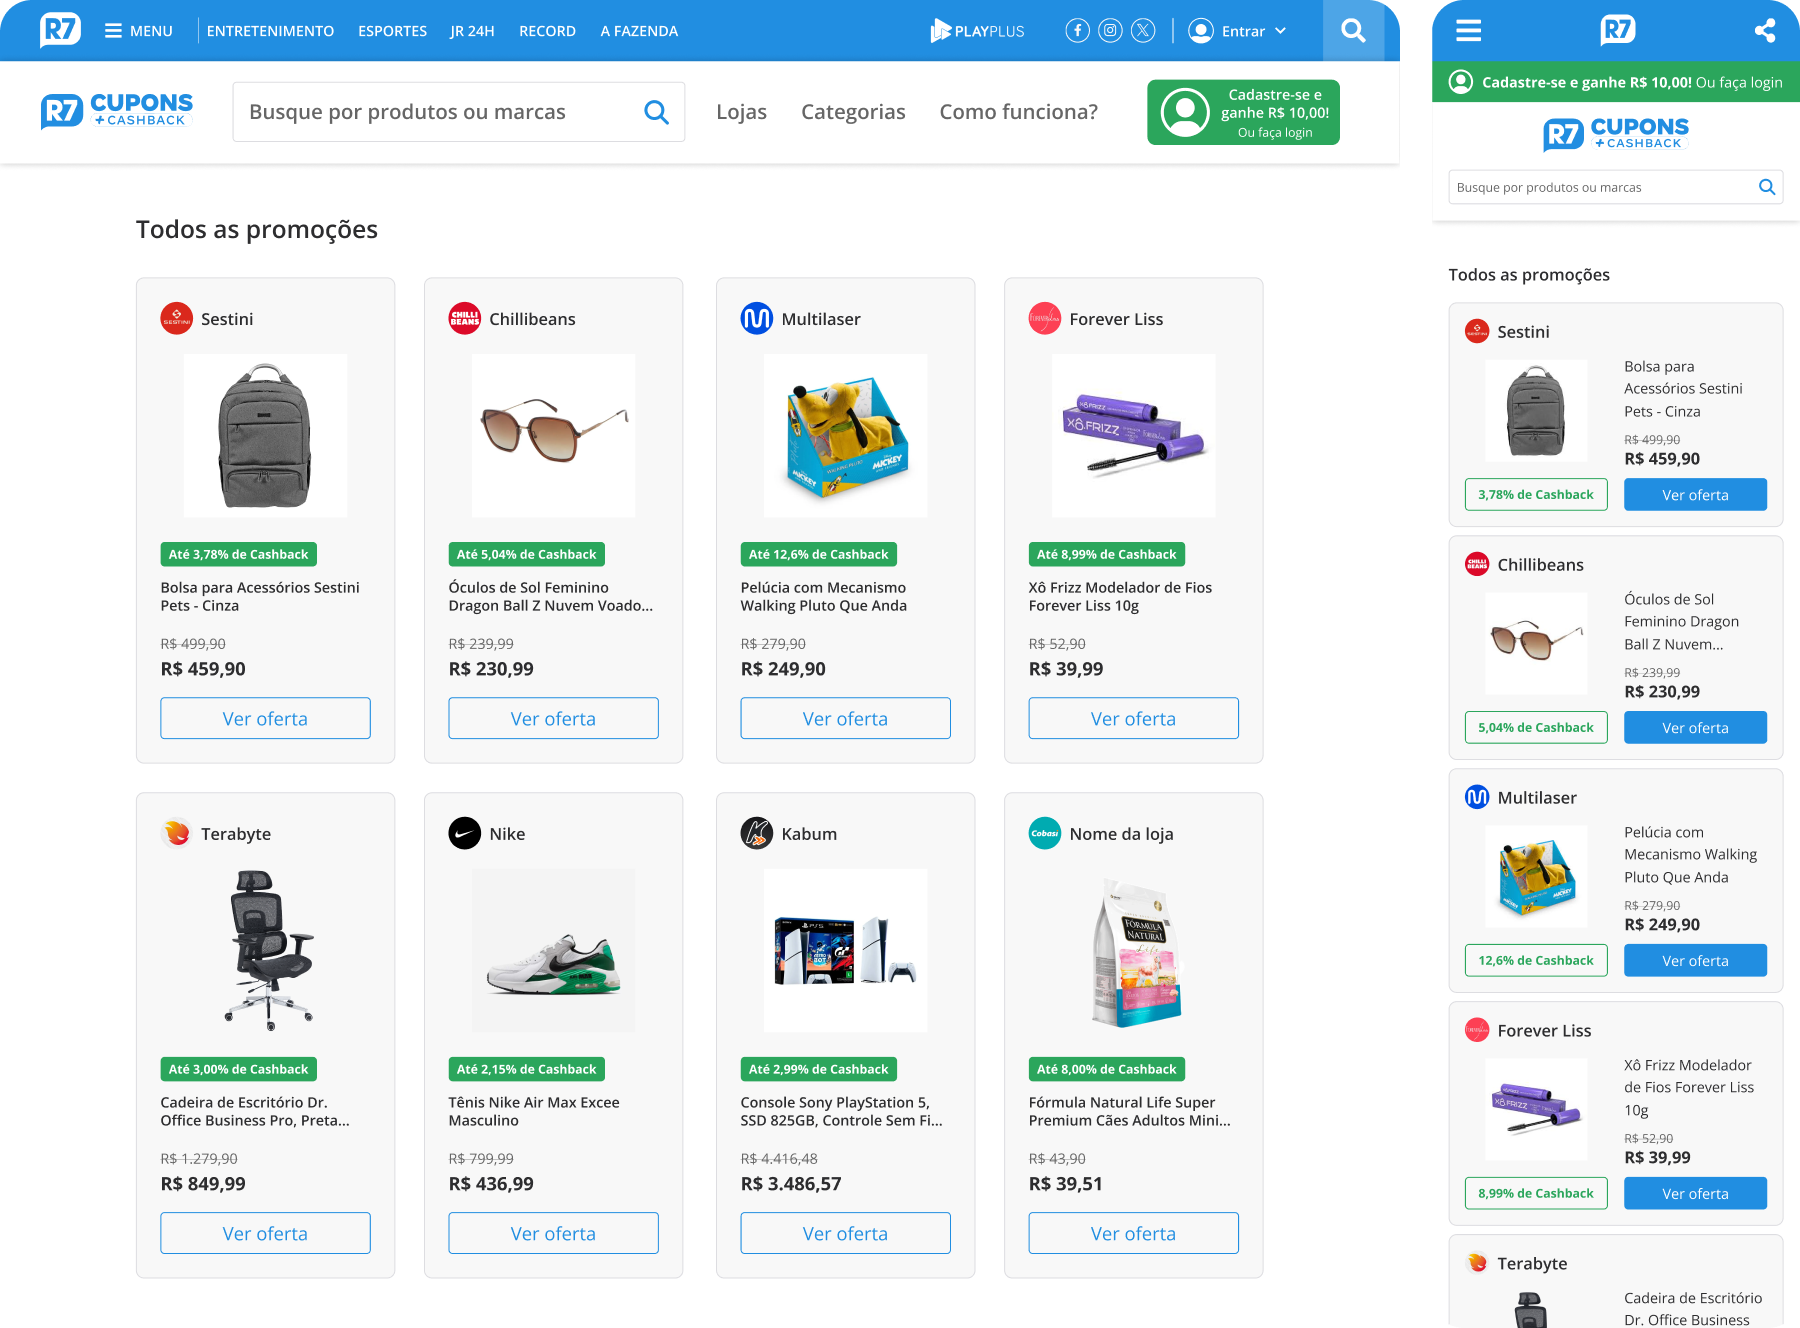This screenshot has width=1800, height=1328.
Task: Open Como funciona? page
Action: tap(1018, 112)
